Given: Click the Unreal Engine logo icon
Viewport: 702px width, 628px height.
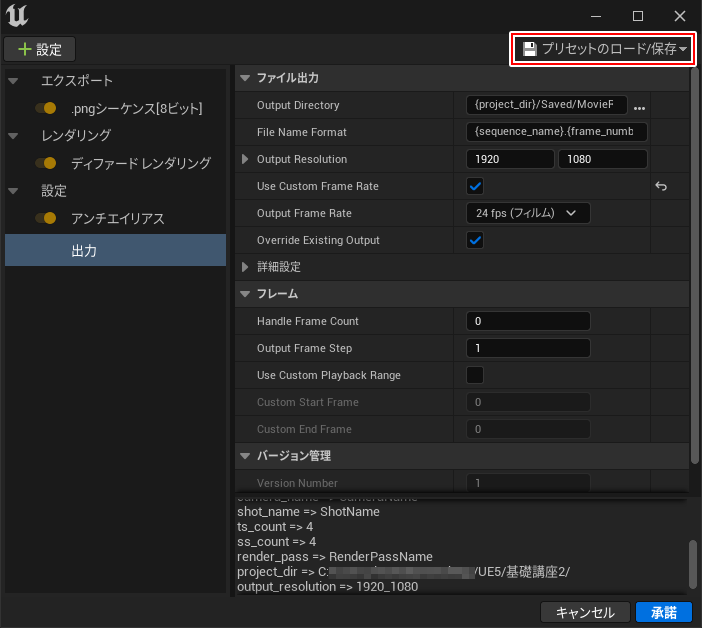Looking at the screenshot, I should click(17, 16).
